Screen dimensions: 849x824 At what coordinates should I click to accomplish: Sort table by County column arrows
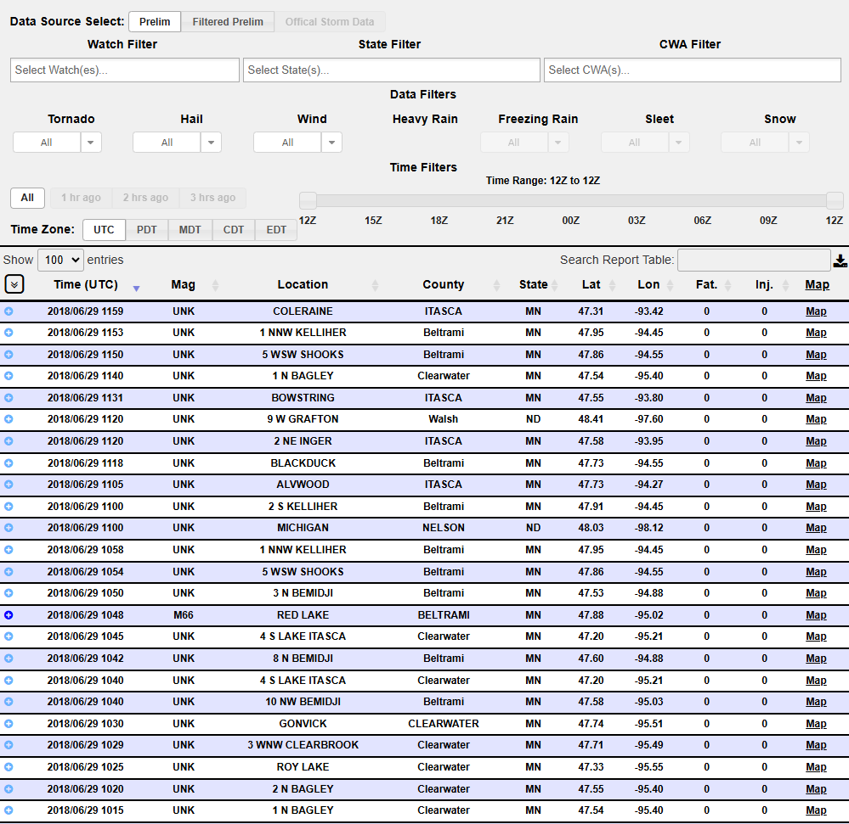497,285
